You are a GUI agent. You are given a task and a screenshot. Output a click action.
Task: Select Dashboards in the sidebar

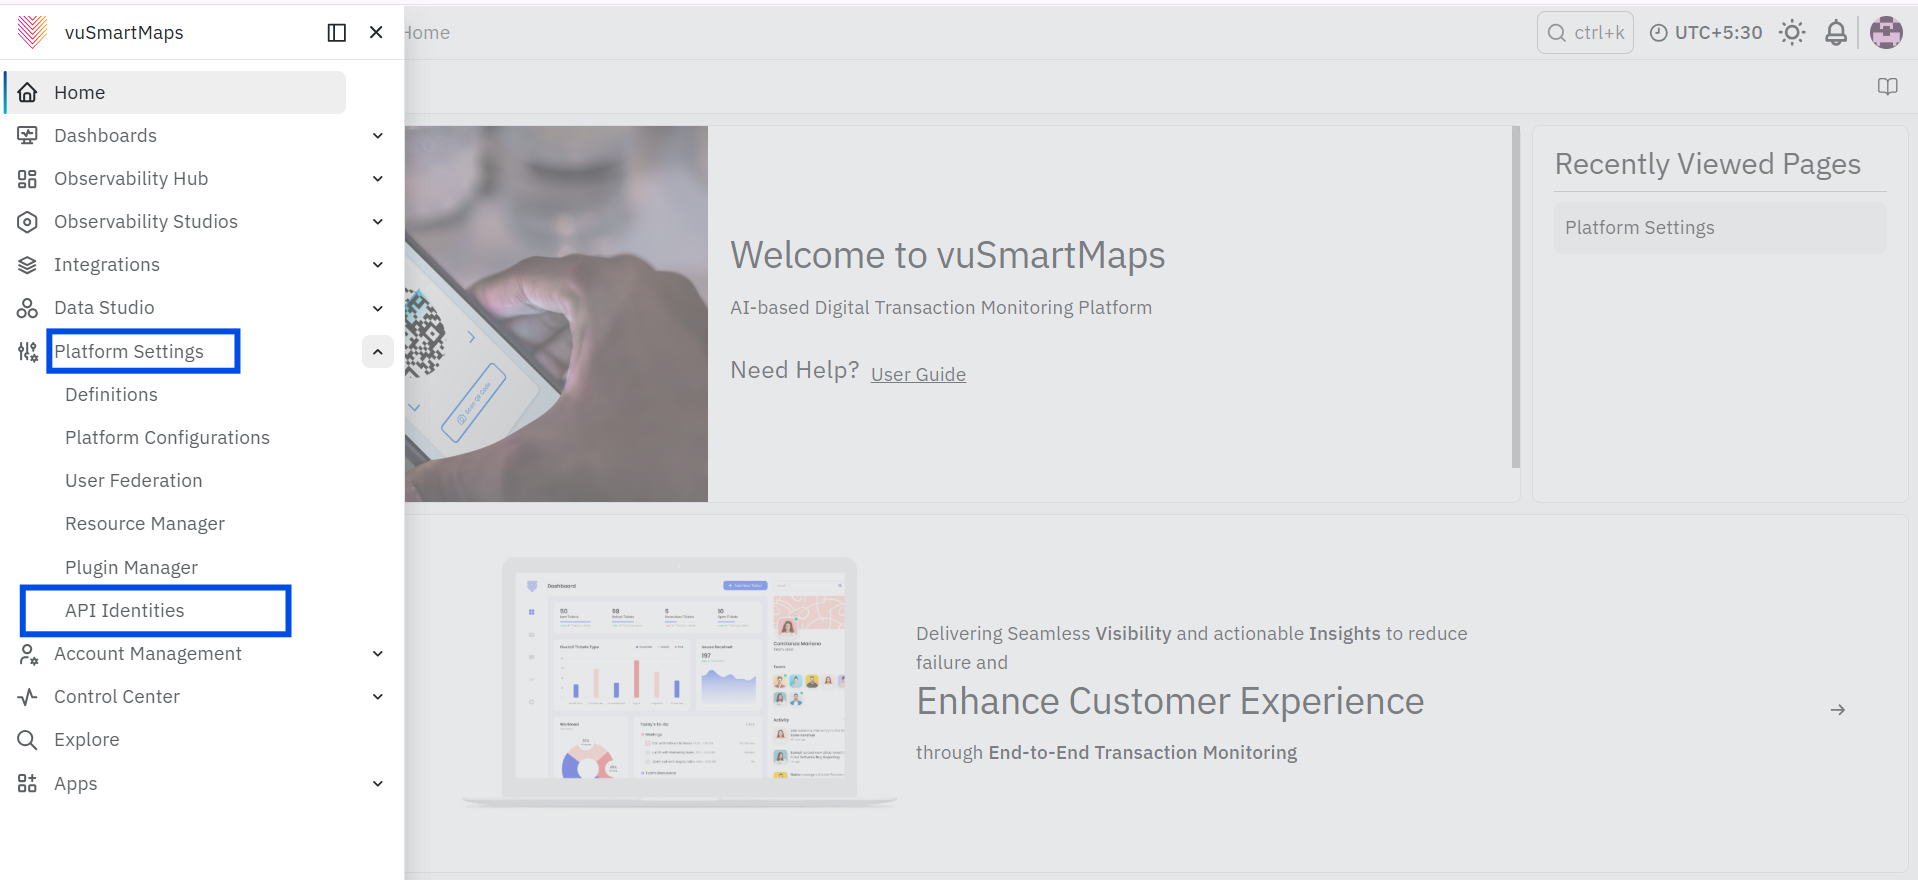click(105, 136)
